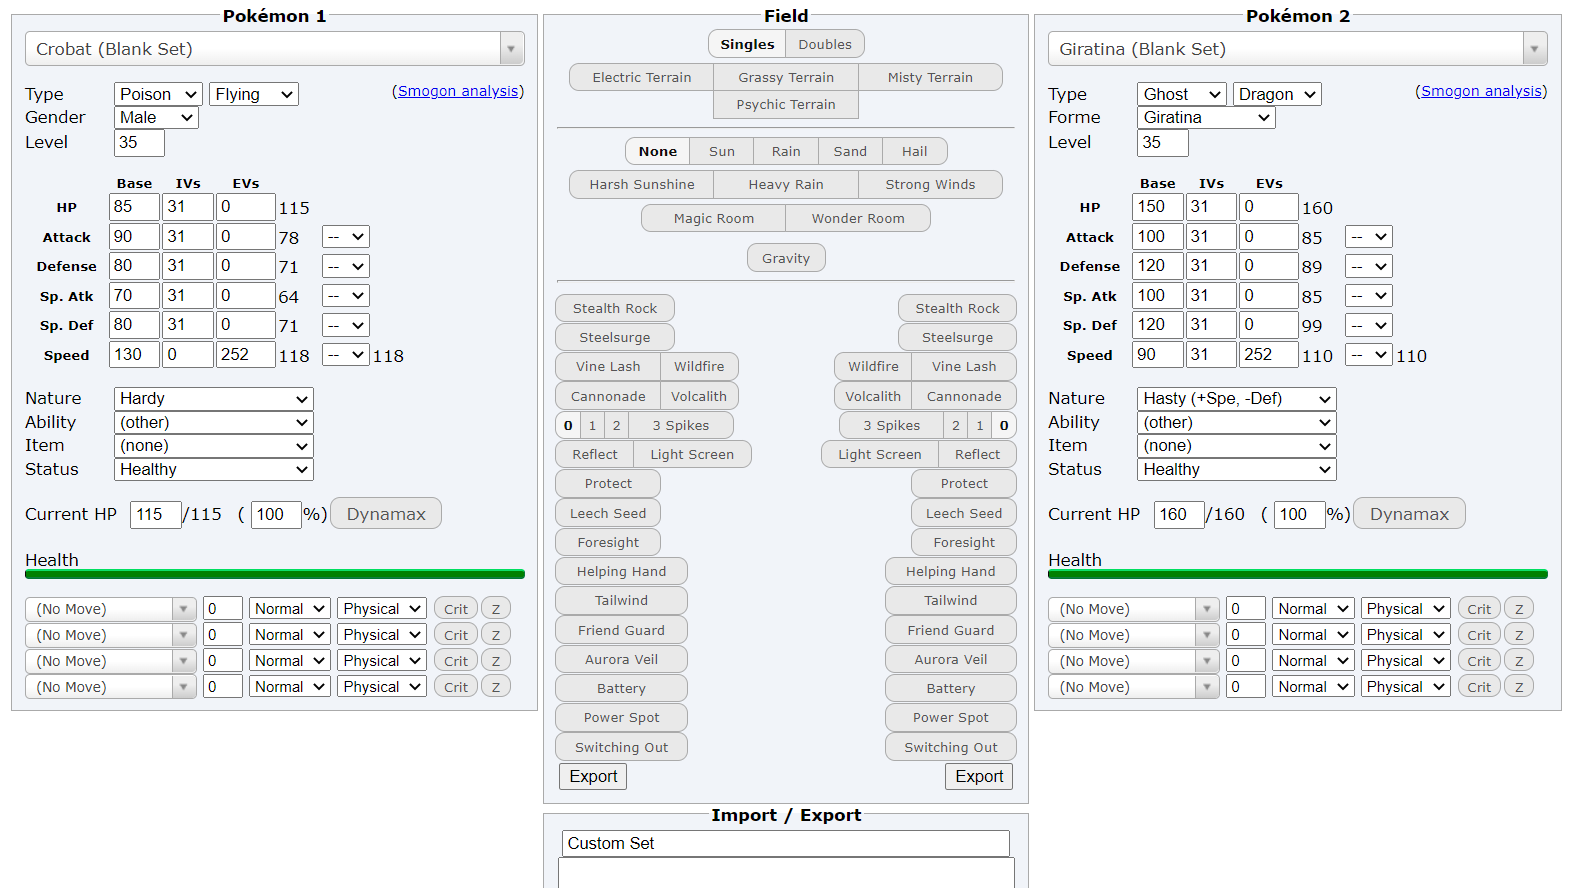
Task: Toggle Z on Pokémon 1 first move
Action: (496, 609)
